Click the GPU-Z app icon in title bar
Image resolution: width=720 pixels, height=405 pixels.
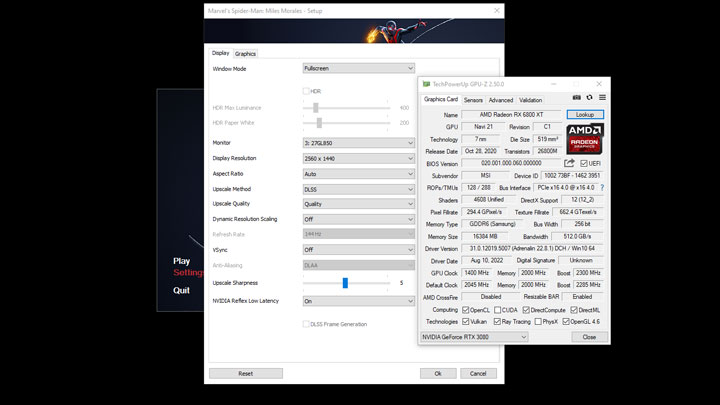tap(426, 84)
